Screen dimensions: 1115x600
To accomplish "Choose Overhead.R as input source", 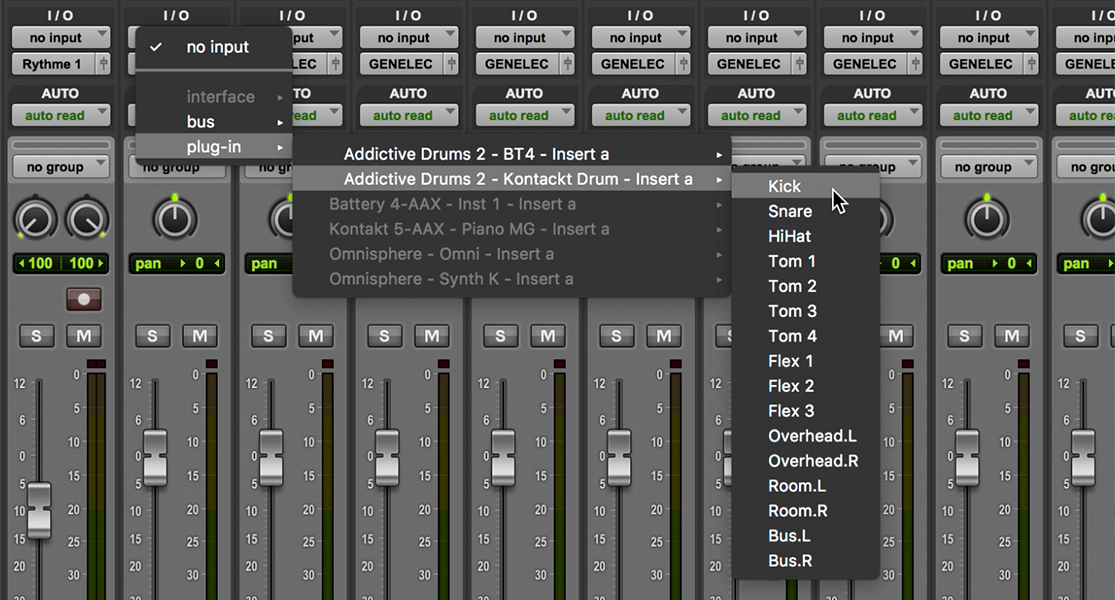I will point(806,461).
